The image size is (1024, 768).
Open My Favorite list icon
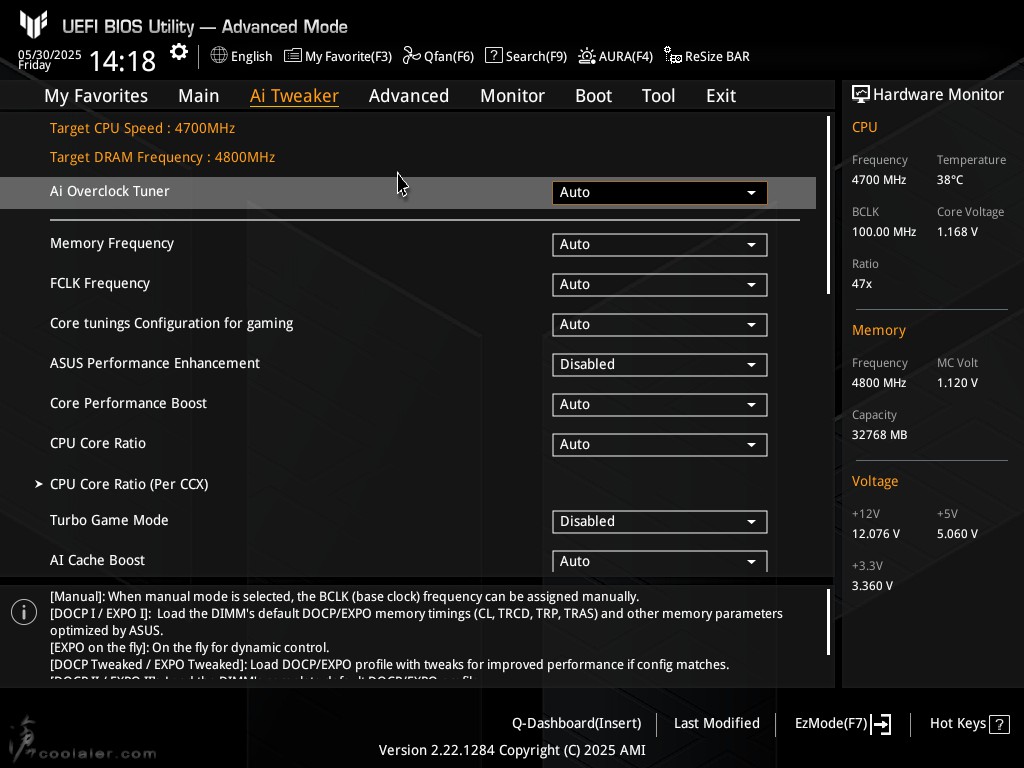click(x=293, y=56)
